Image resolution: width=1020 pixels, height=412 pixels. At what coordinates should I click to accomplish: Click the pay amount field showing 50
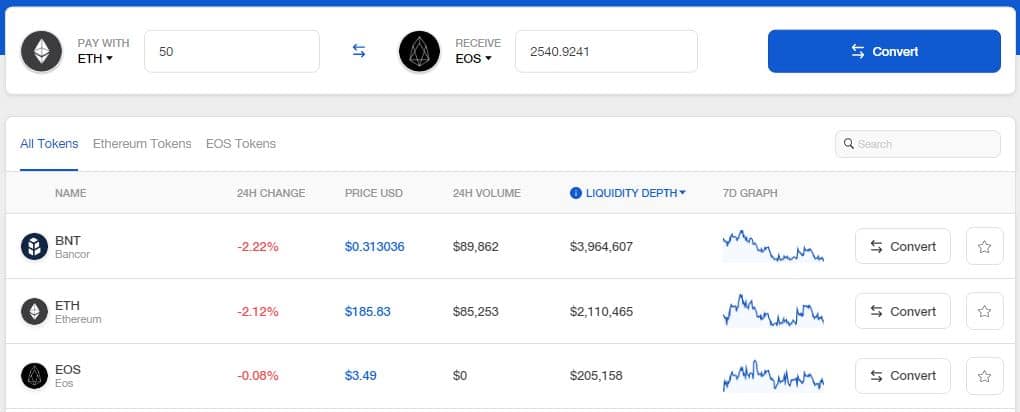pyautogui.click(x=231, y=51)
